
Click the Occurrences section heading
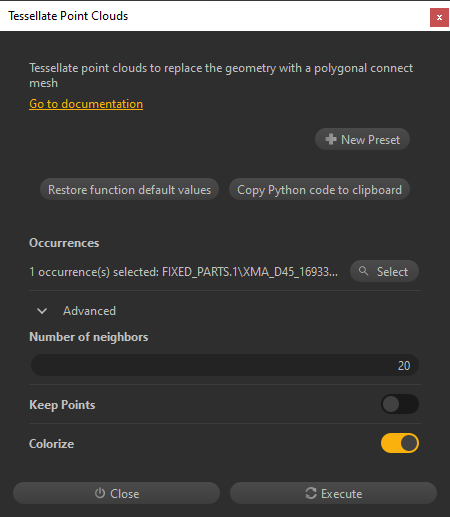click(x=64, y=243)
